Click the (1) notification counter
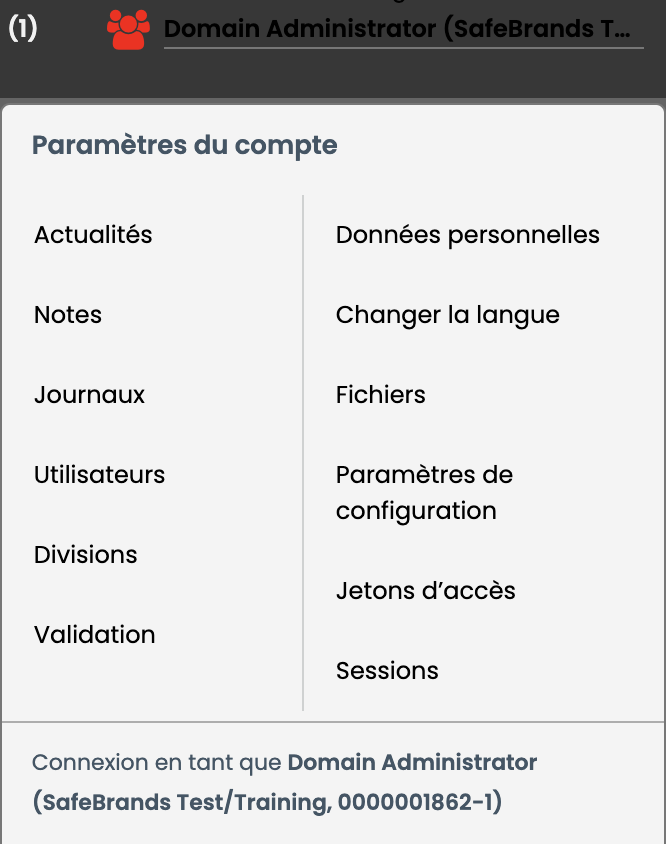 coord(23,29)
